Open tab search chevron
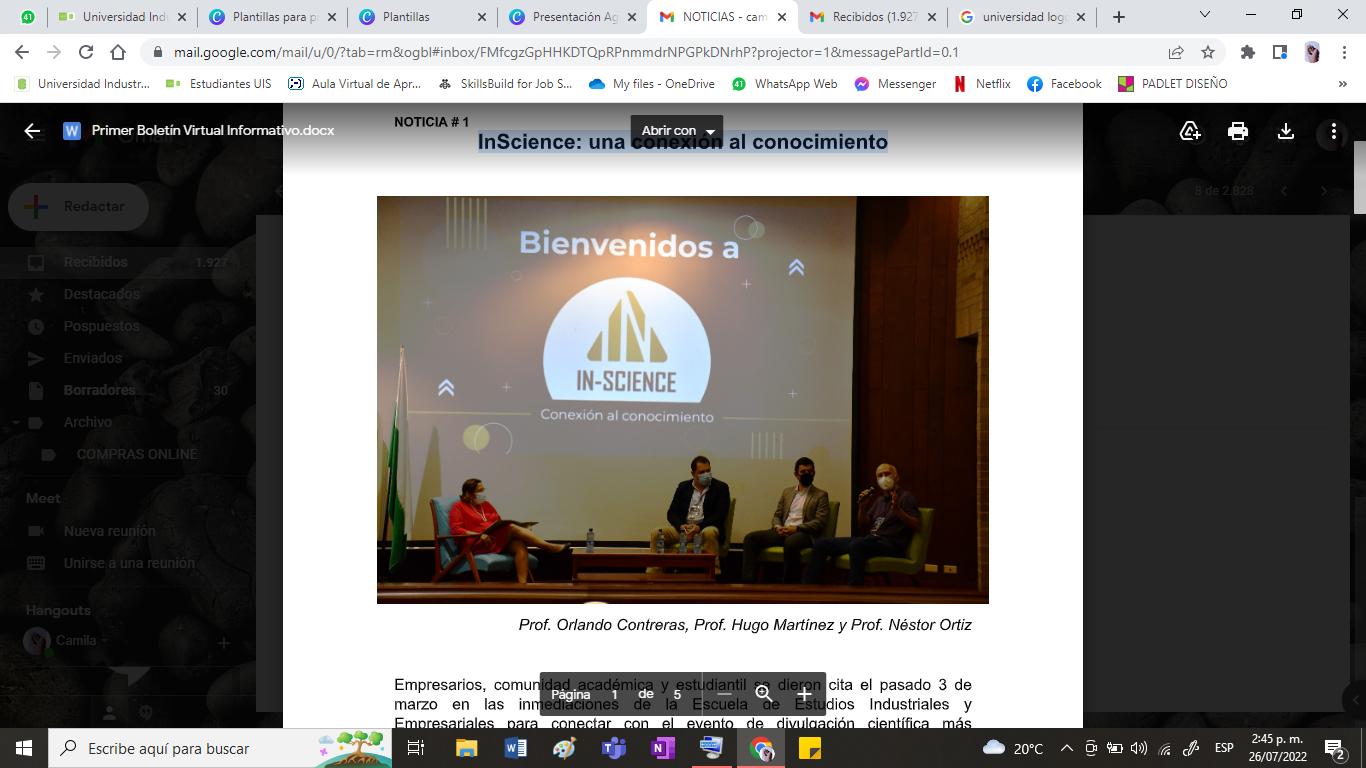Viewport: 1366px width, 768px height. (1205, 15)
